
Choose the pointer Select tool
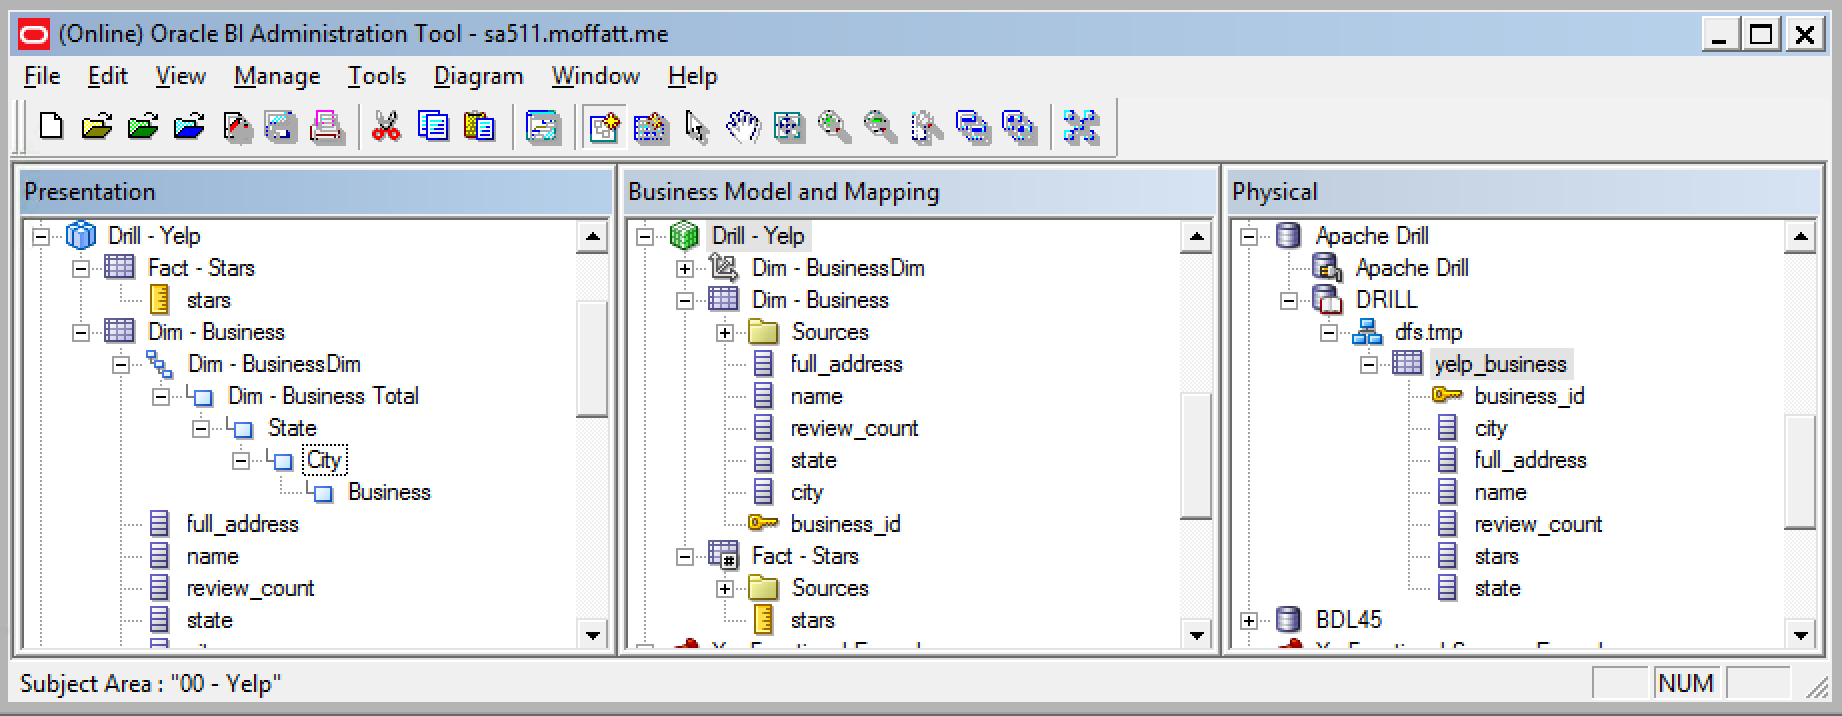coord(696,126)
